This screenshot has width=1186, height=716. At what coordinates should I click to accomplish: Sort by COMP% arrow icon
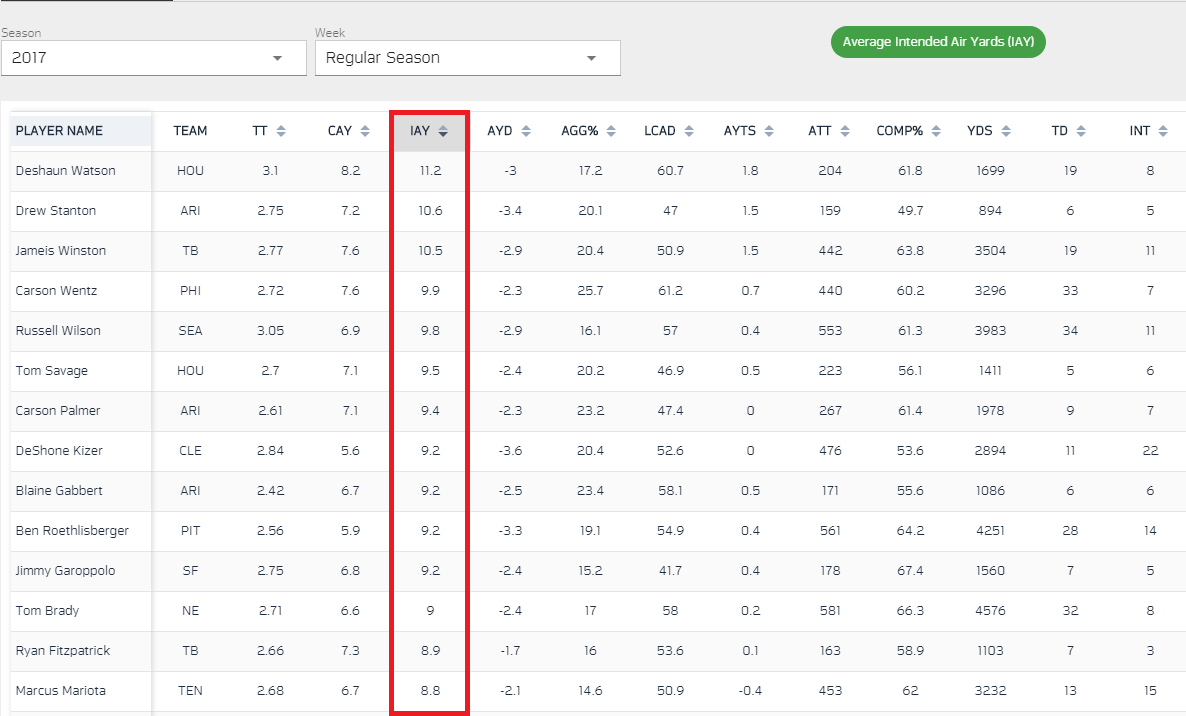point(938,131)
